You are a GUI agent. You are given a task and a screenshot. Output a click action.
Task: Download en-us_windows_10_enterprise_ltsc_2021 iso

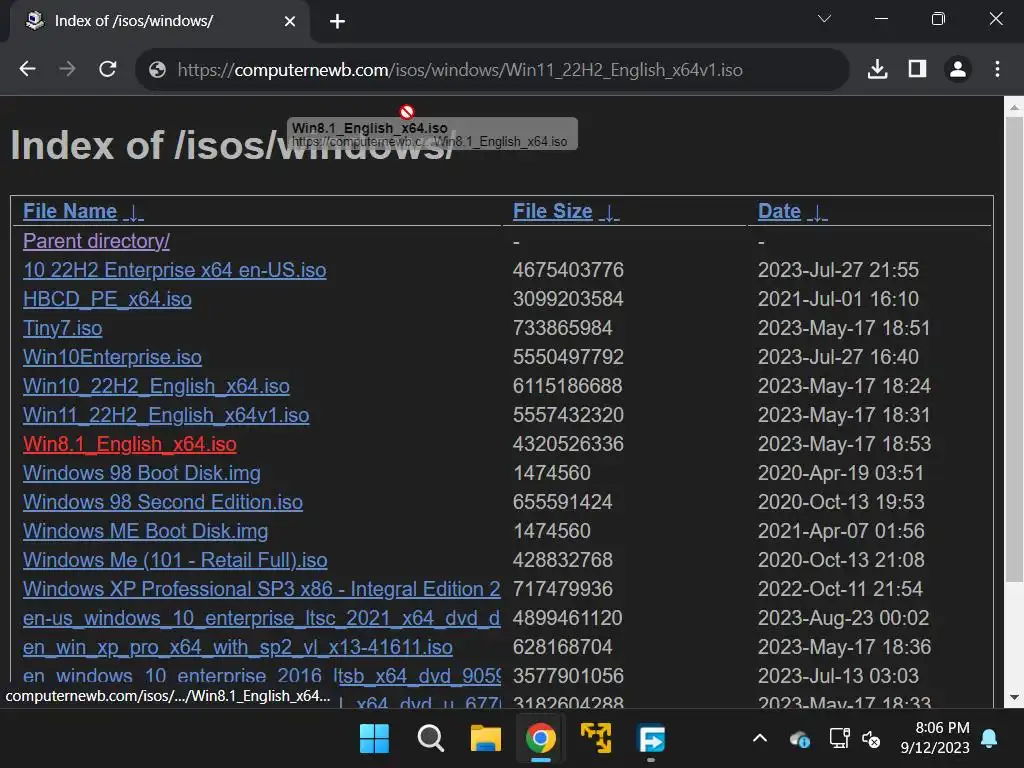coord(261,618)
